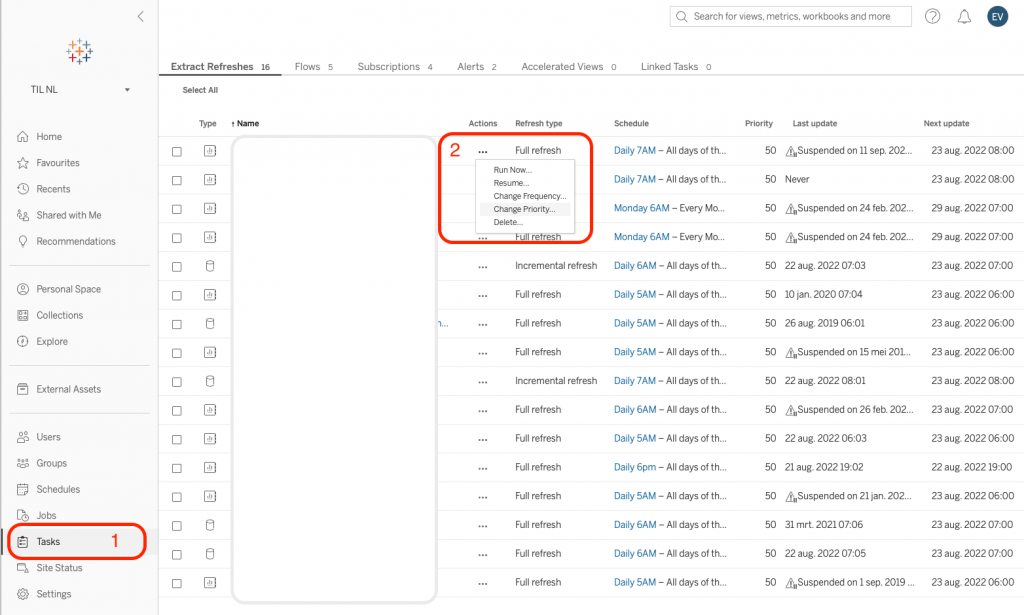Image resolution: width=1024 pixels, height=615 pixels.
Task: Open the help question mark icon
Action: (x=932, y=16)
